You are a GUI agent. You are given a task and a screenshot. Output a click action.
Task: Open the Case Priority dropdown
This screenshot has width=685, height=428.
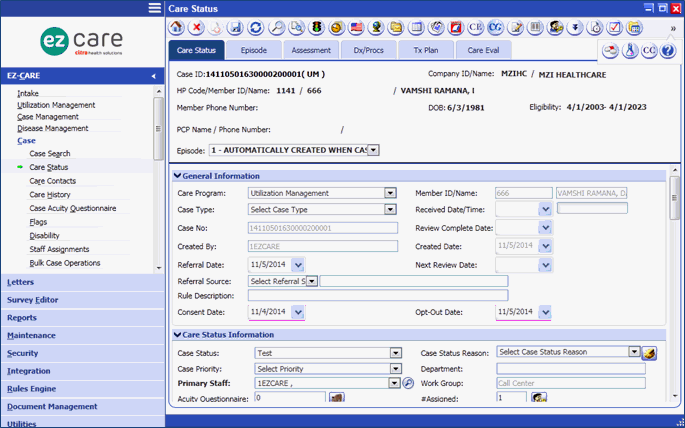396,368
